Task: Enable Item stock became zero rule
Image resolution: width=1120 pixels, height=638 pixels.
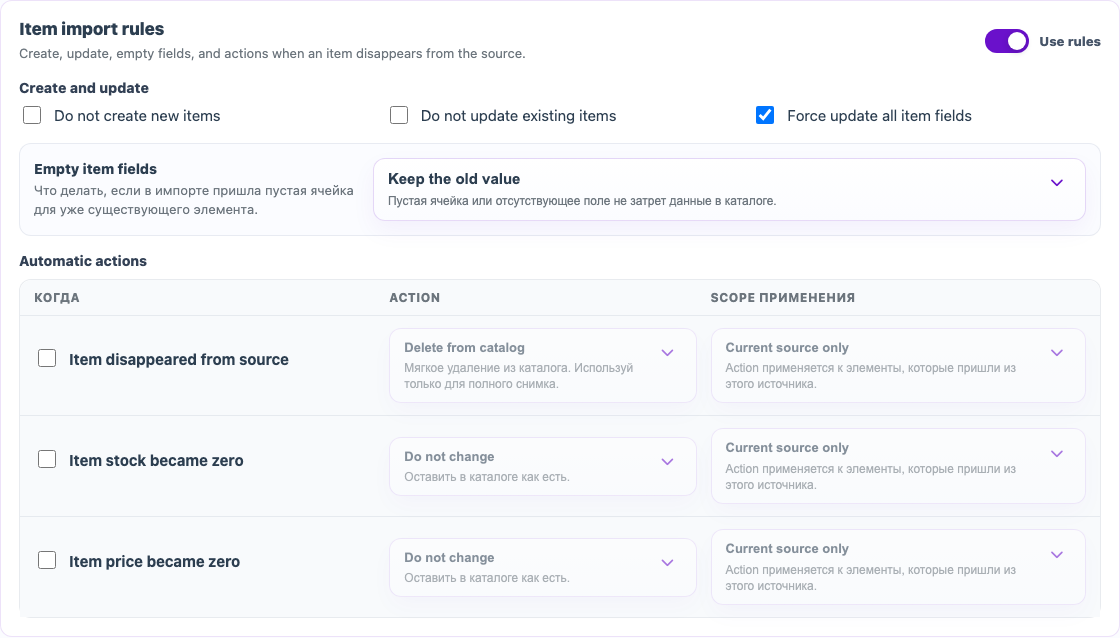Action: pos(47,459)
